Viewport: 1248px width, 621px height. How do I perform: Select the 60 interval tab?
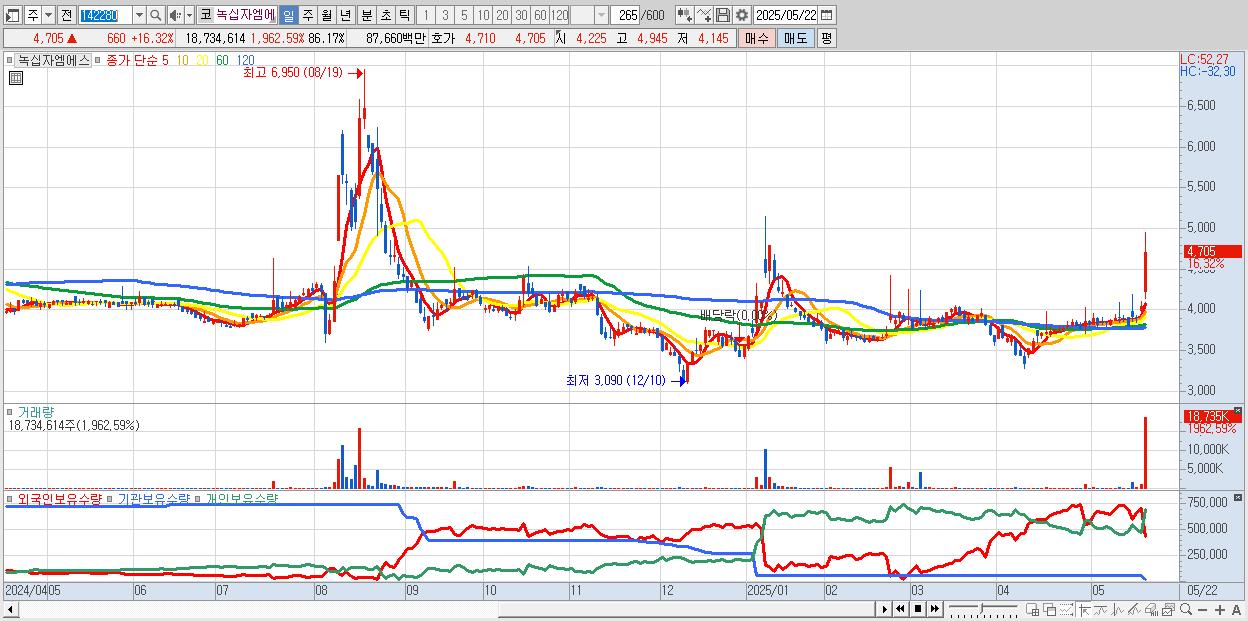[540, 15]
